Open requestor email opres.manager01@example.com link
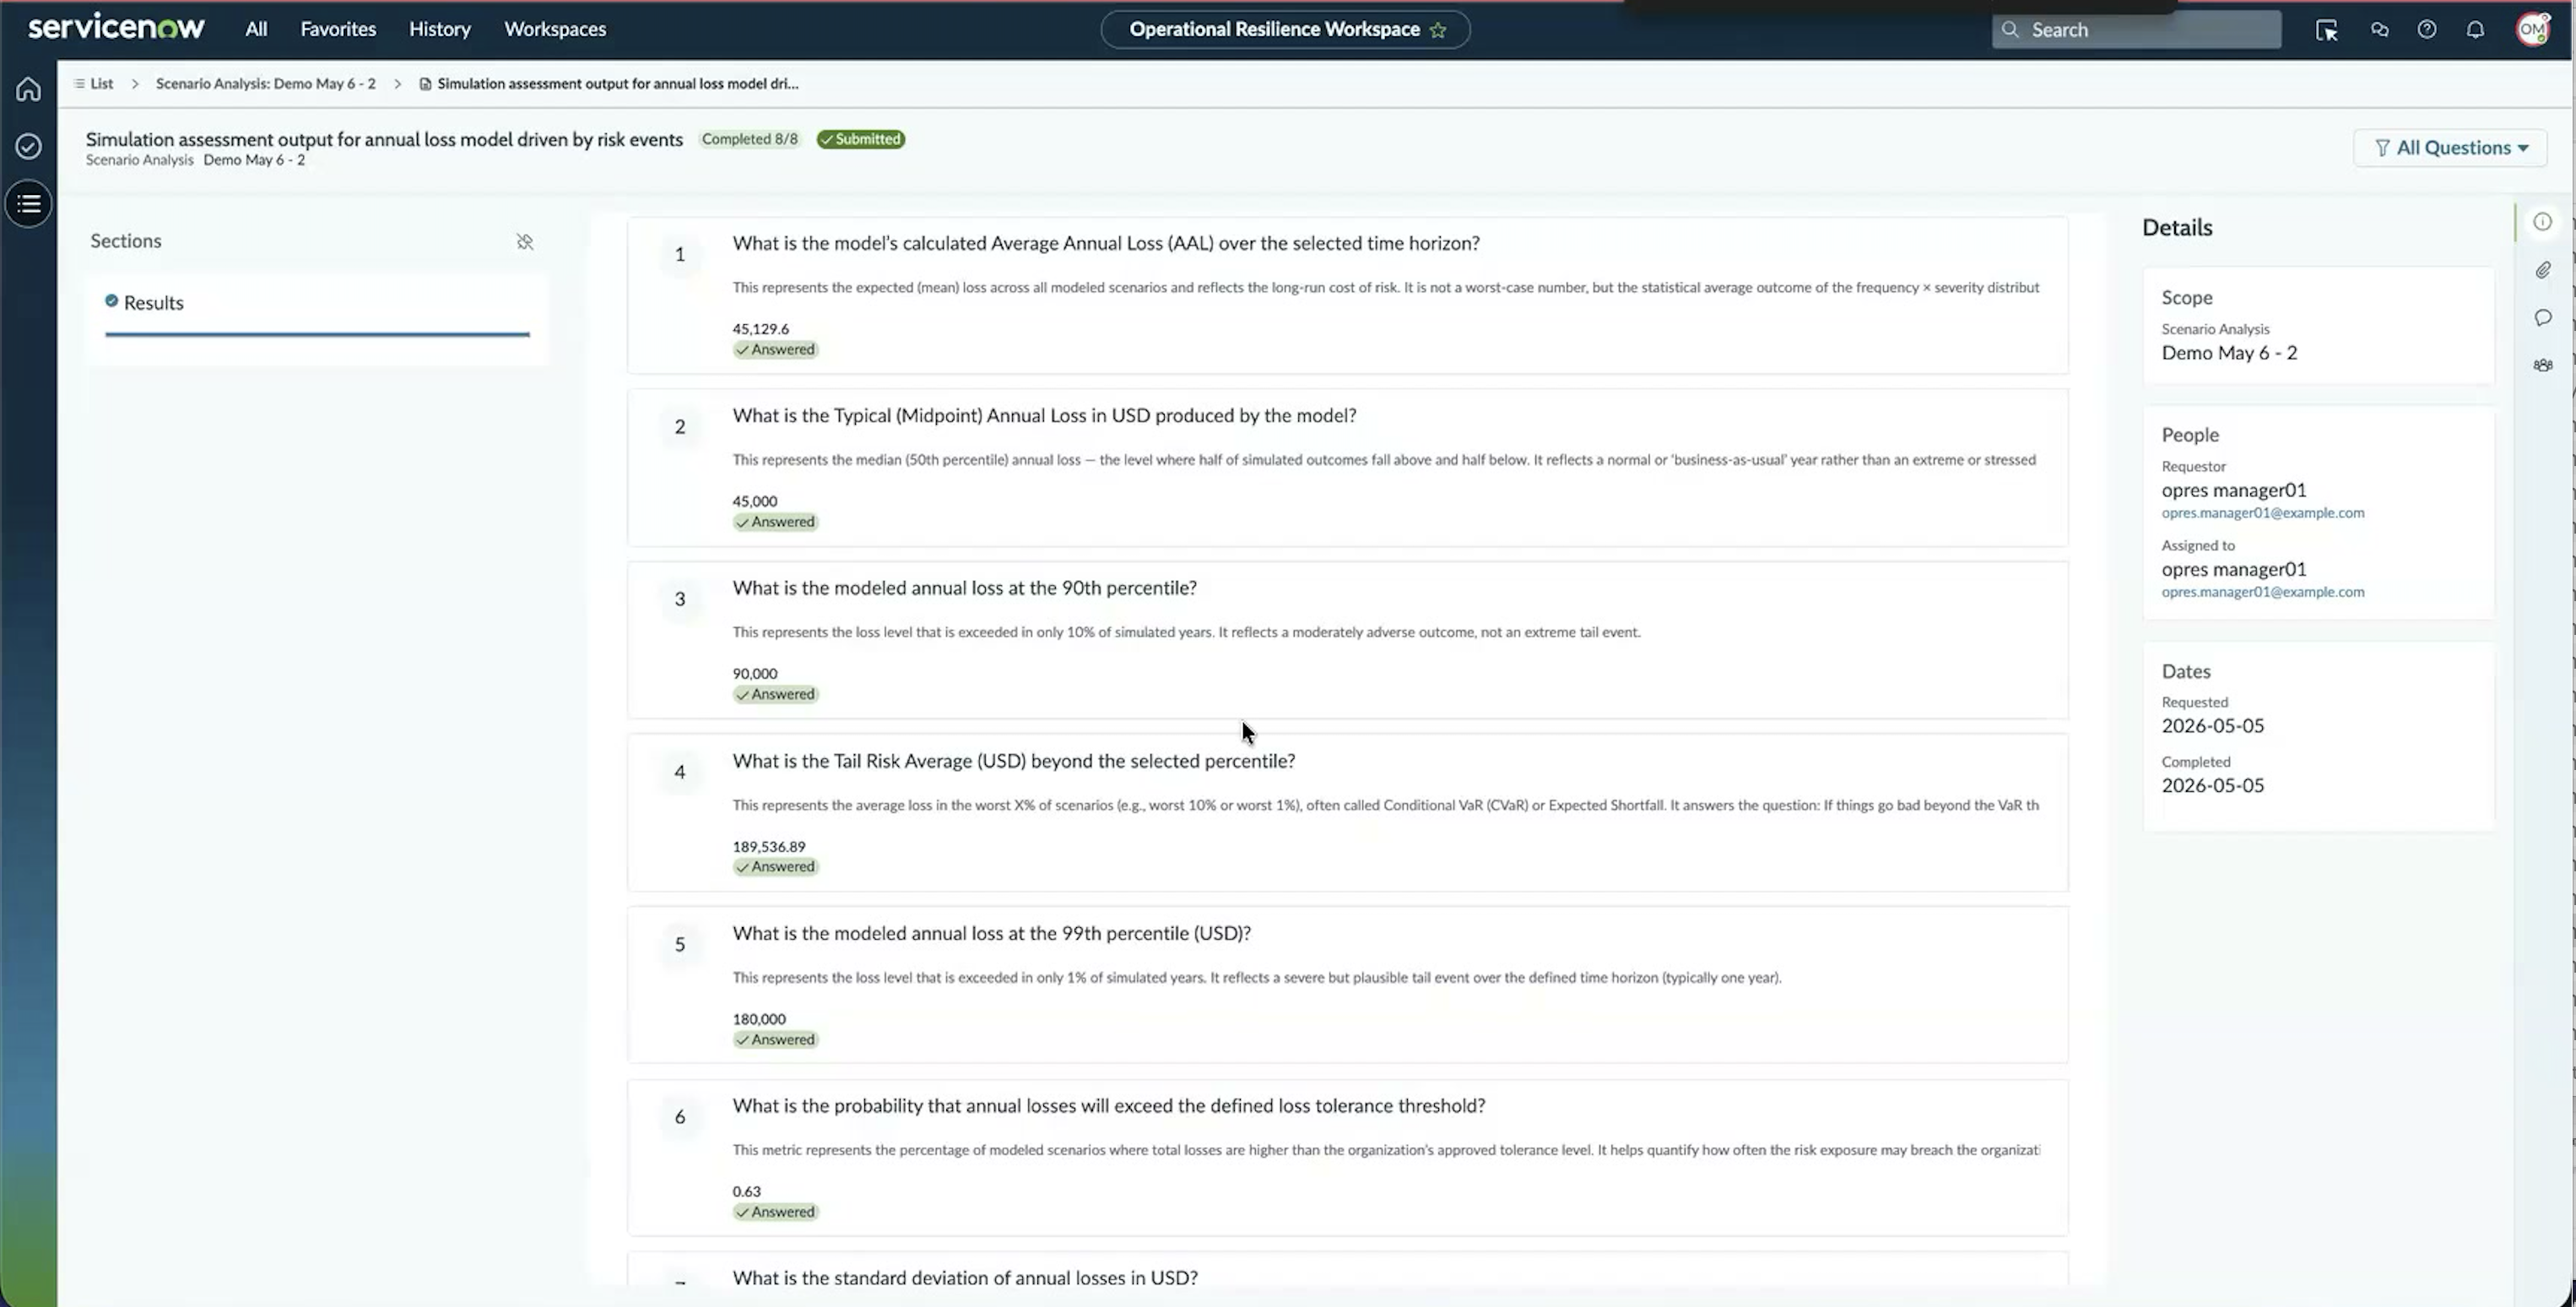The height and width of the screenshot is (1307, 2576). click(x=2263, y=513)
